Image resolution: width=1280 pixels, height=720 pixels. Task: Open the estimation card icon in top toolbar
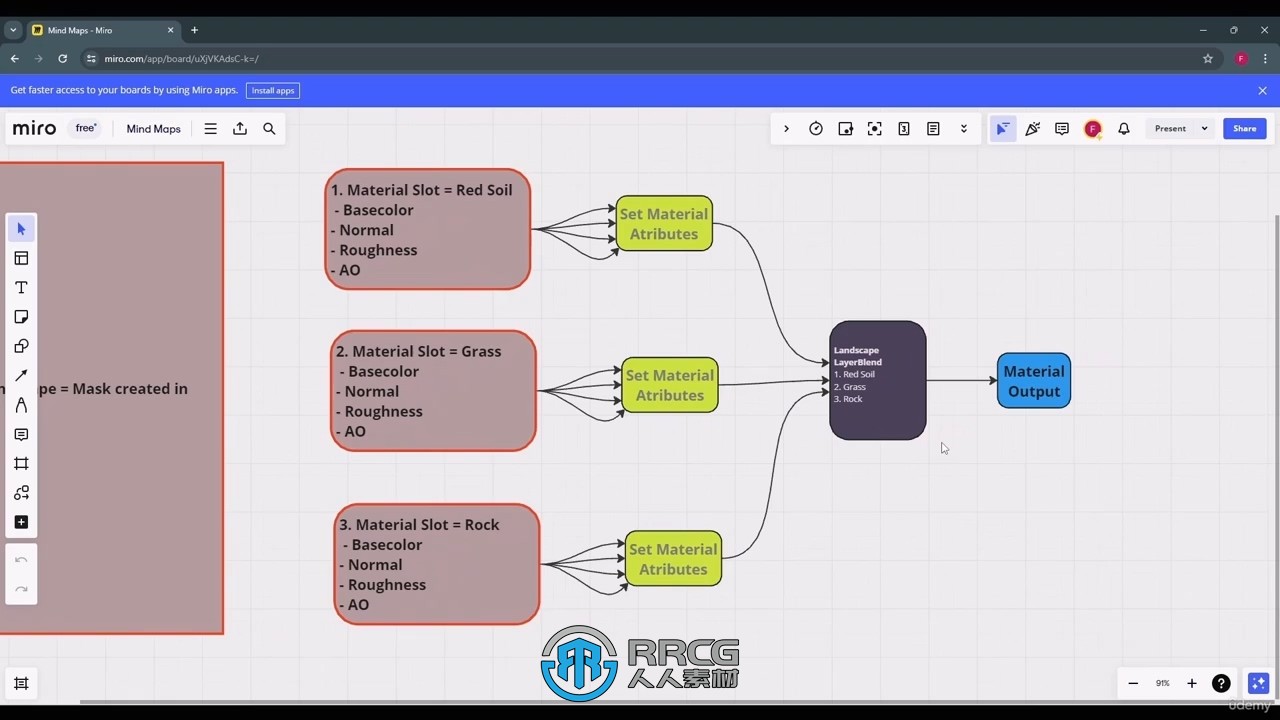(904, 129)
